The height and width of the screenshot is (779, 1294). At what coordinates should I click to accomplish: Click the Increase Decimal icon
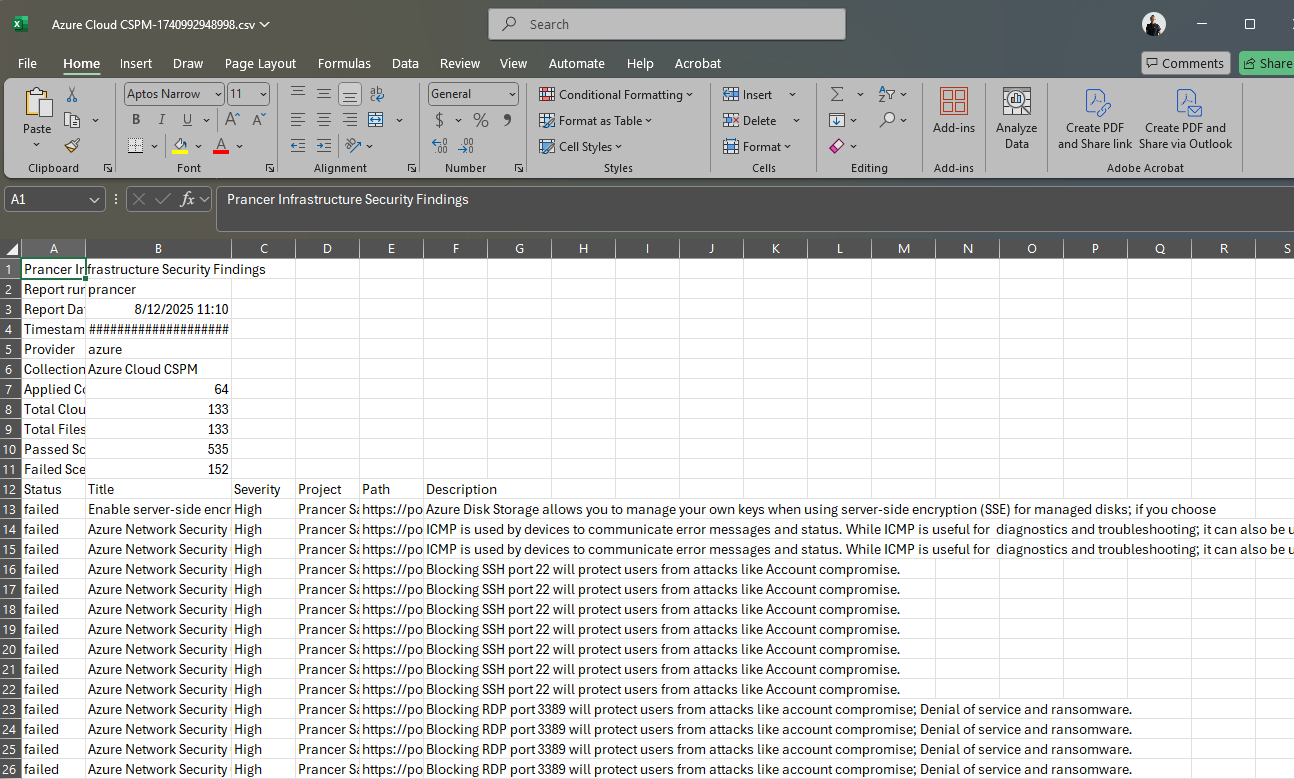[x=439, y=146]
